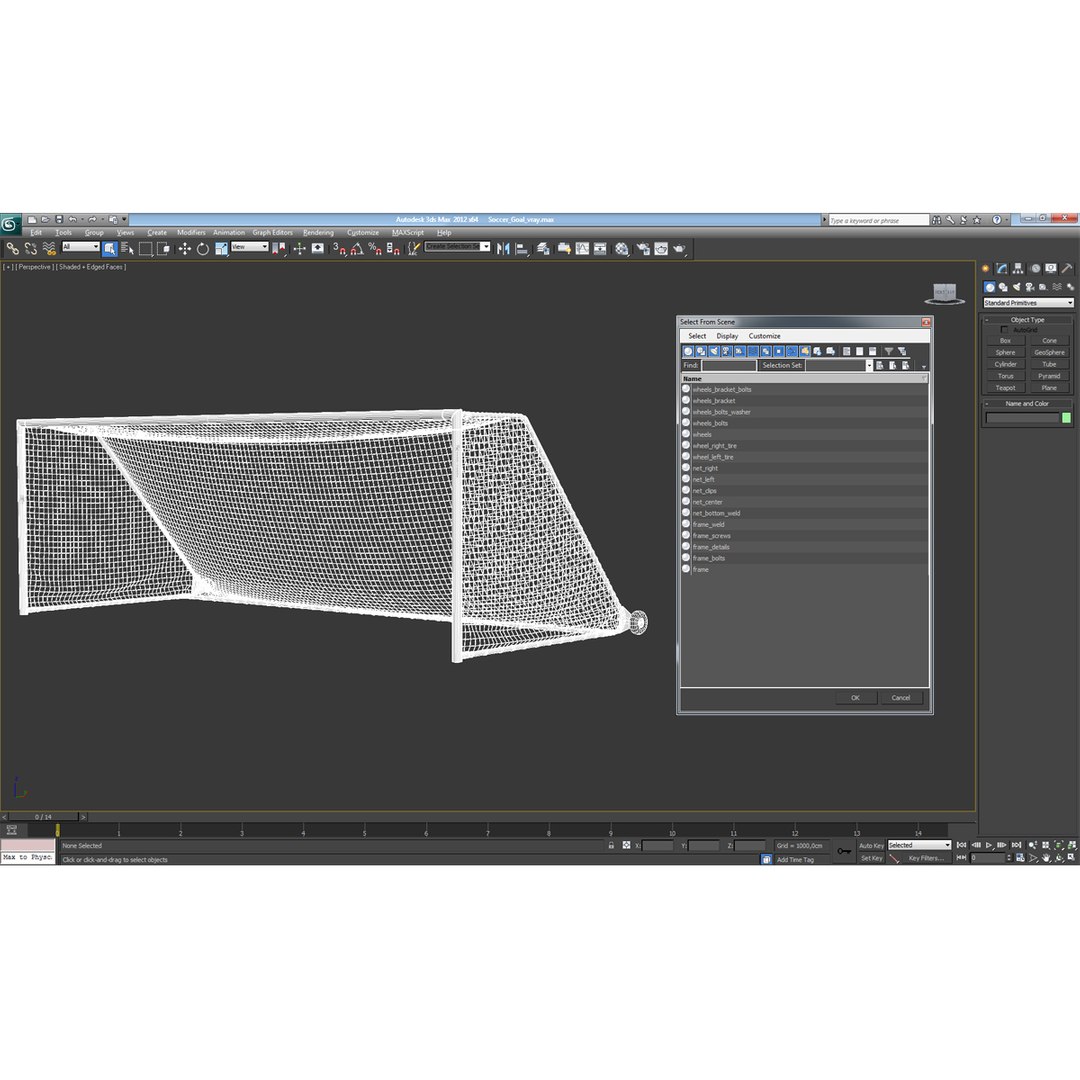
Task: Open the Select by Name tool
Action: tap(127, 249)
